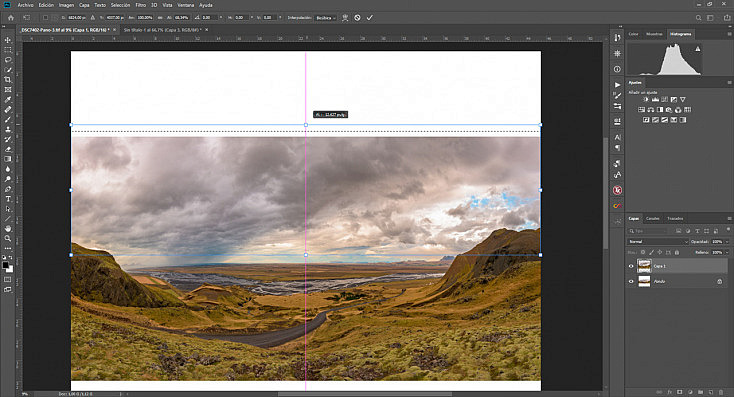Select the Crop tool
Viewport: 734px width, 397px height.
8,80
